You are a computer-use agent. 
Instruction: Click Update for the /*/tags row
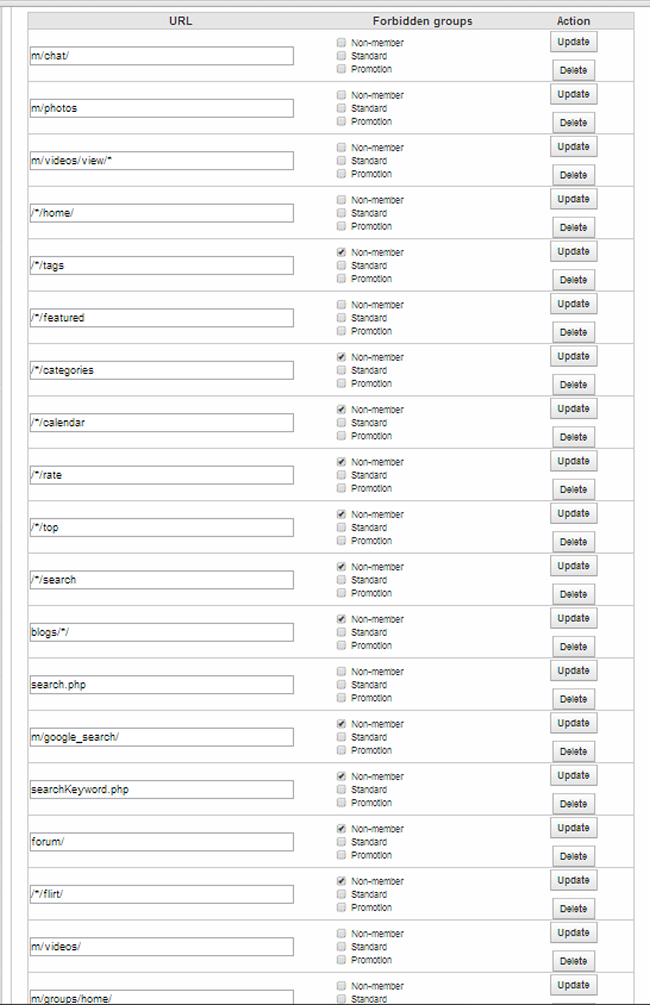573,251
